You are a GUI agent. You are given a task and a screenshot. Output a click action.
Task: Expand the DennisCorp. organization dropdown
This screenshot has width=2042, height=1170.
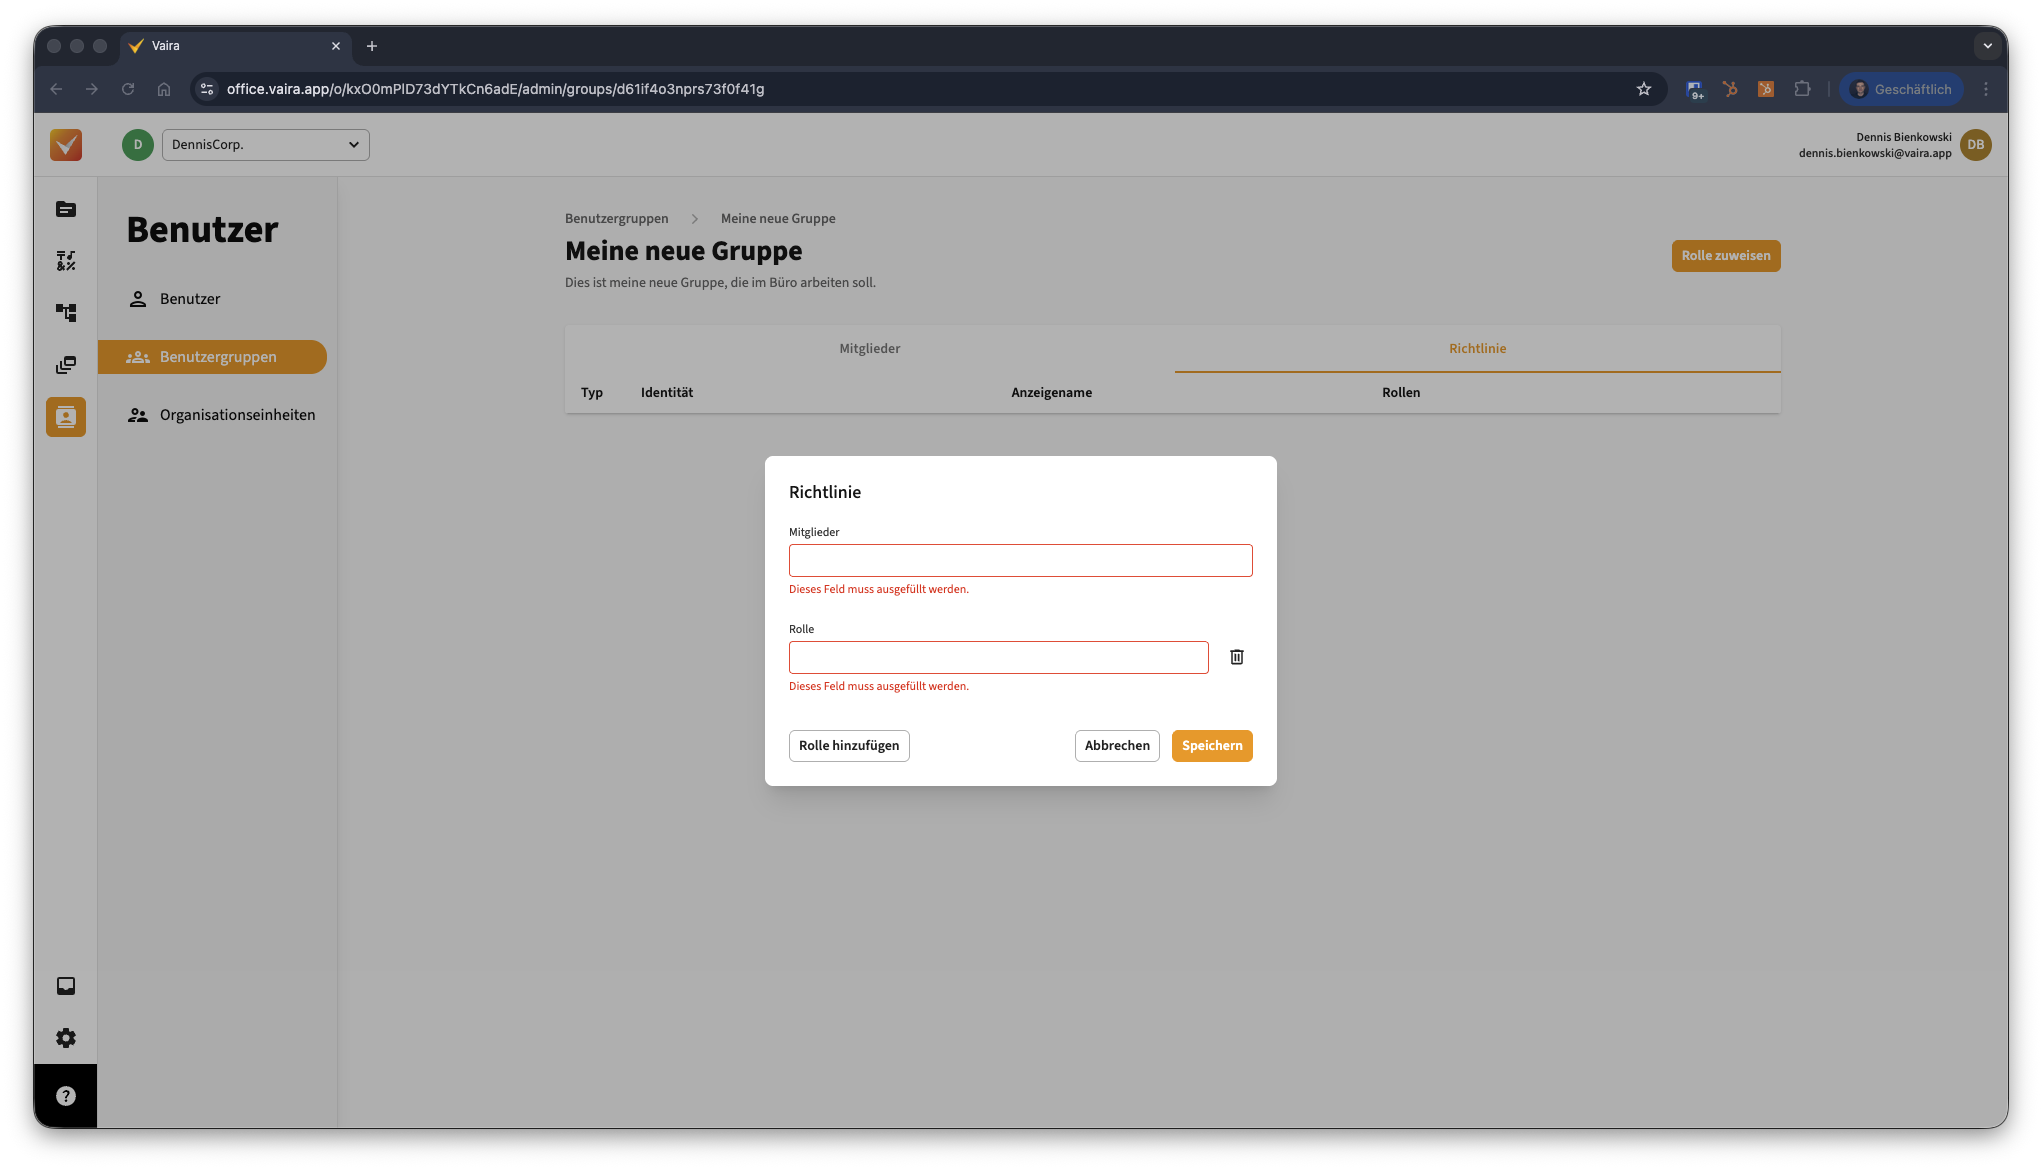click(x=265, y=145)
